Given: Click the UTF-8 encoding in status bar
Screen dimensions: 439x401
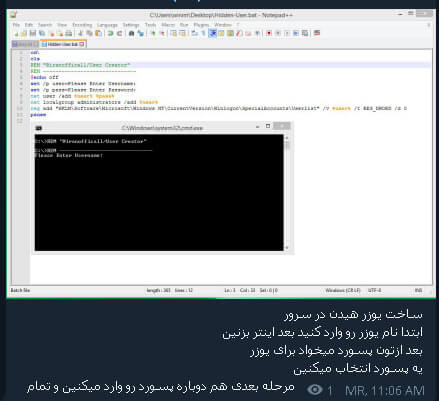Looking at the screenshot, I should click(374, 290).
